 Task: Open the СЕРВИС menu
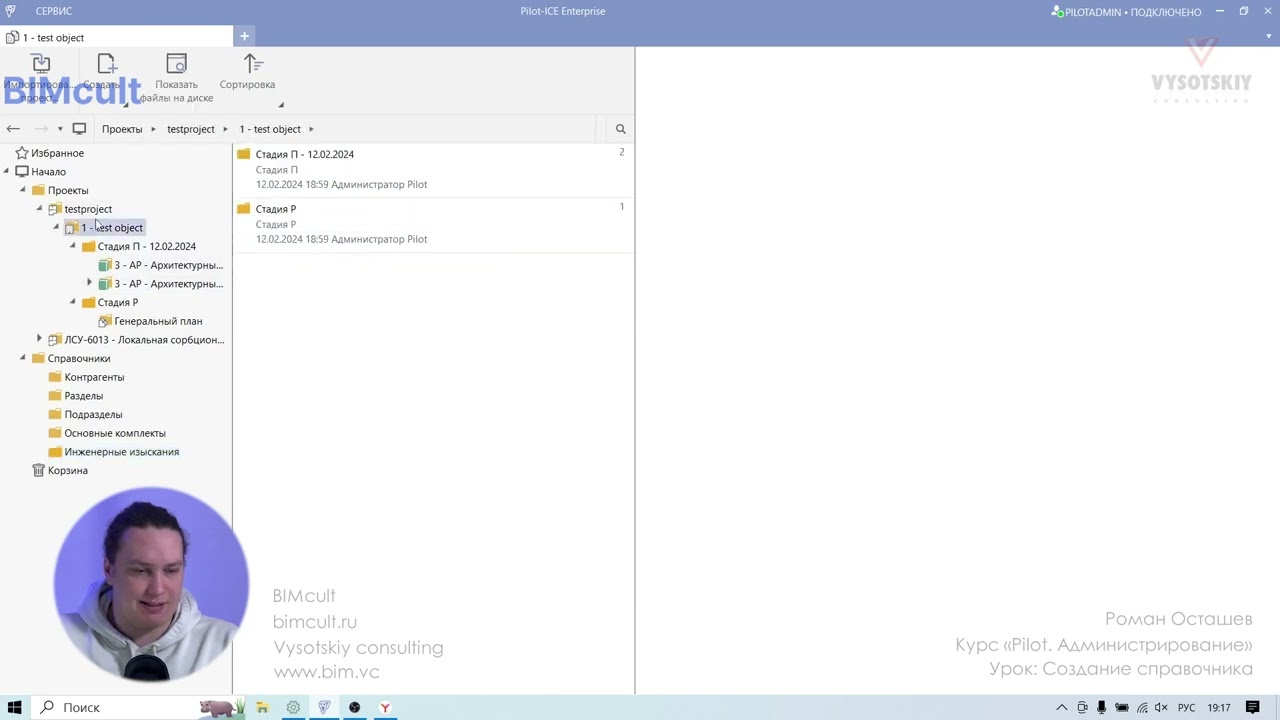54,11
